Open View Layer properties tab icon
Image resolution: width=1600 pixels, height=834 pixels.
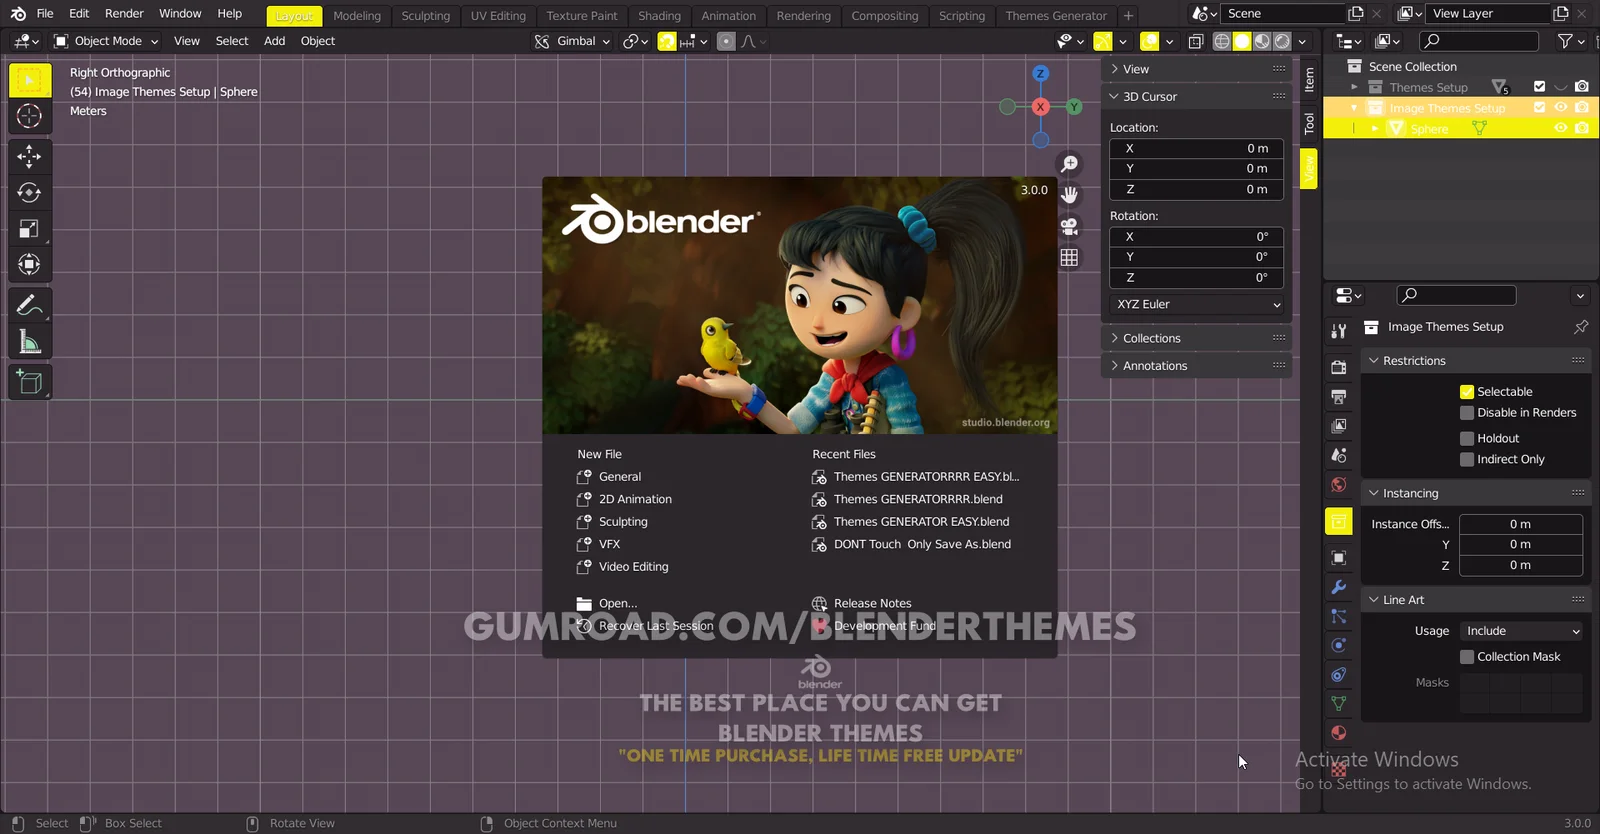click(x=1339, y=426)
